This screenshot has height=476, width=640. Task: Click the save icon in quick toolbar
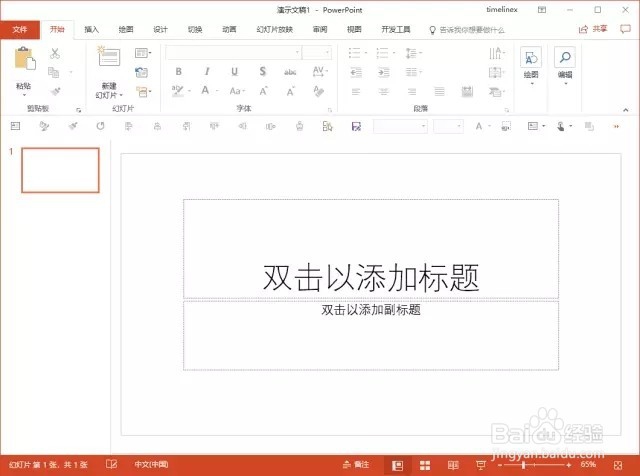[356, 127]
